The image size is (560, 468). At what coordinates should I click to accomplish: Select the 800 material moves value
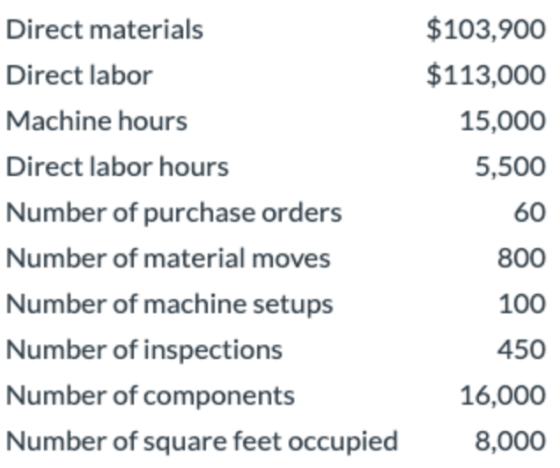click(x=522, y=258)
